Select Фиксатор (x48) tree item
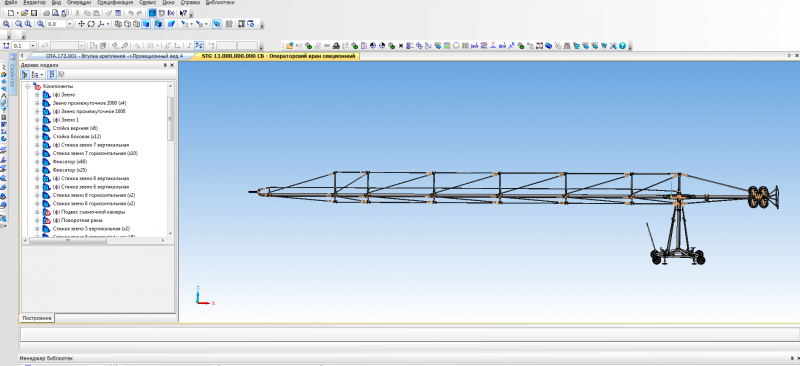 pos(69,162)
